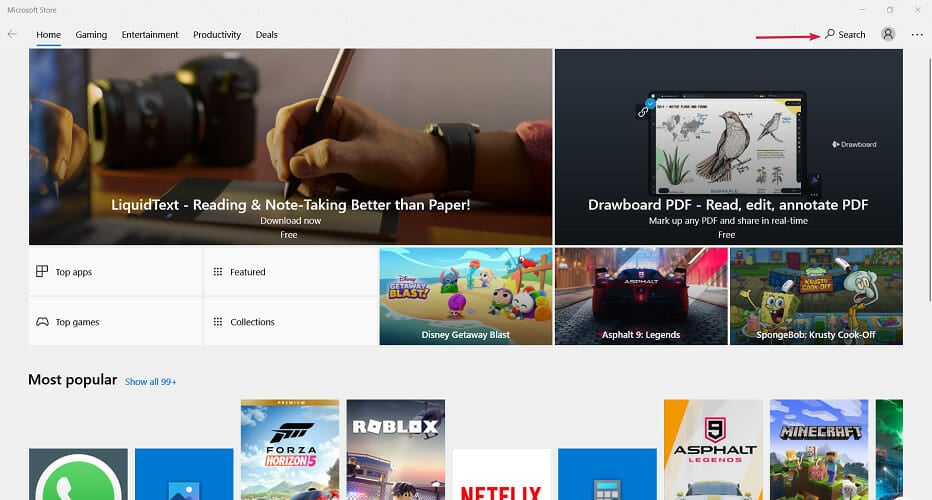
Task: Click Mark up any PDF subtitle text
Action: coord(728,221)
